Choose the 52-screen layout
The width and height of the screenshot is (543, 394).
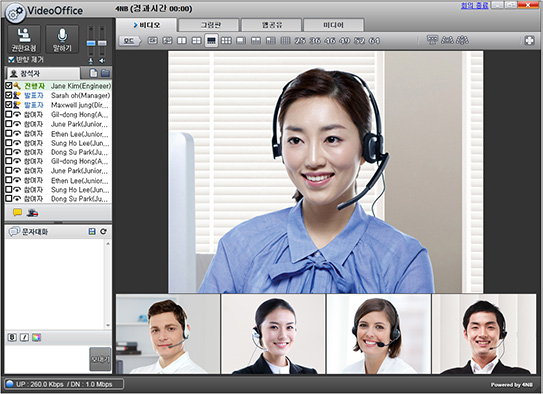tap(359, 41)
